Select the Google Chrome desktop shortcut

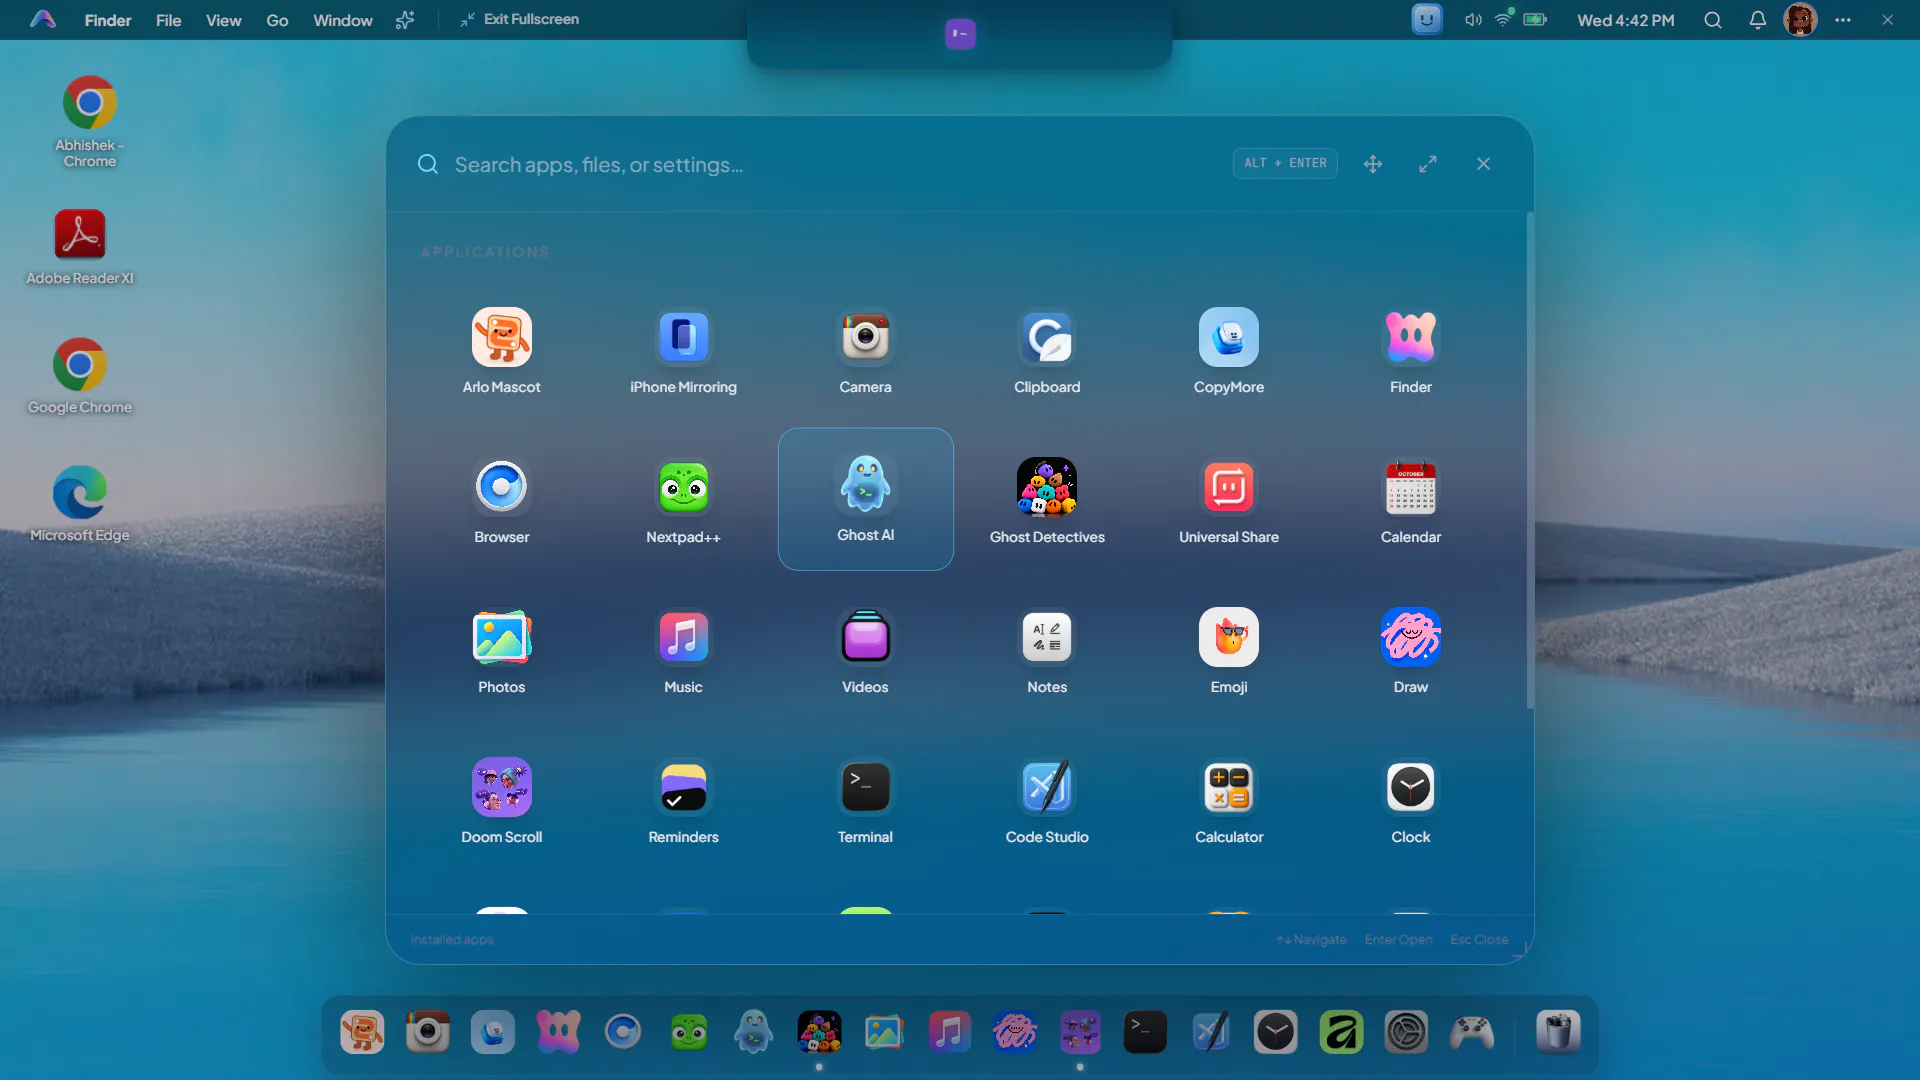point(80,376)
